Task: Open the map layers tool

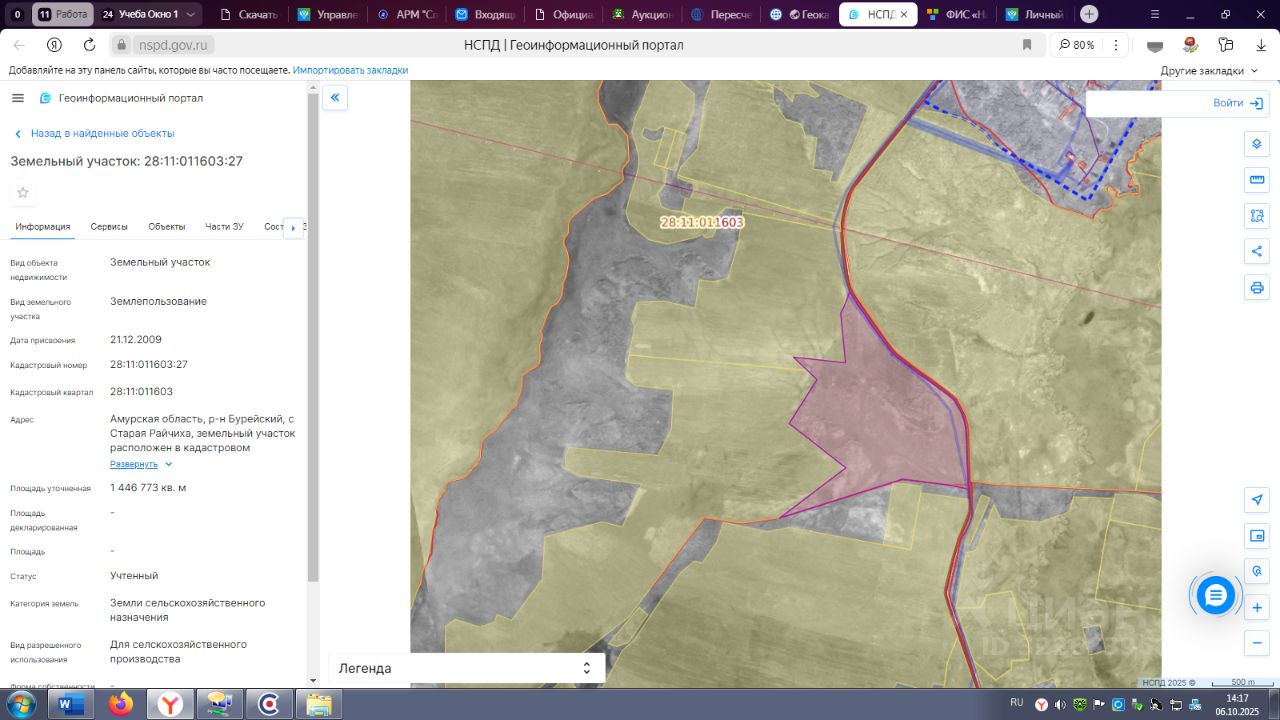Action: point(1257,143)
